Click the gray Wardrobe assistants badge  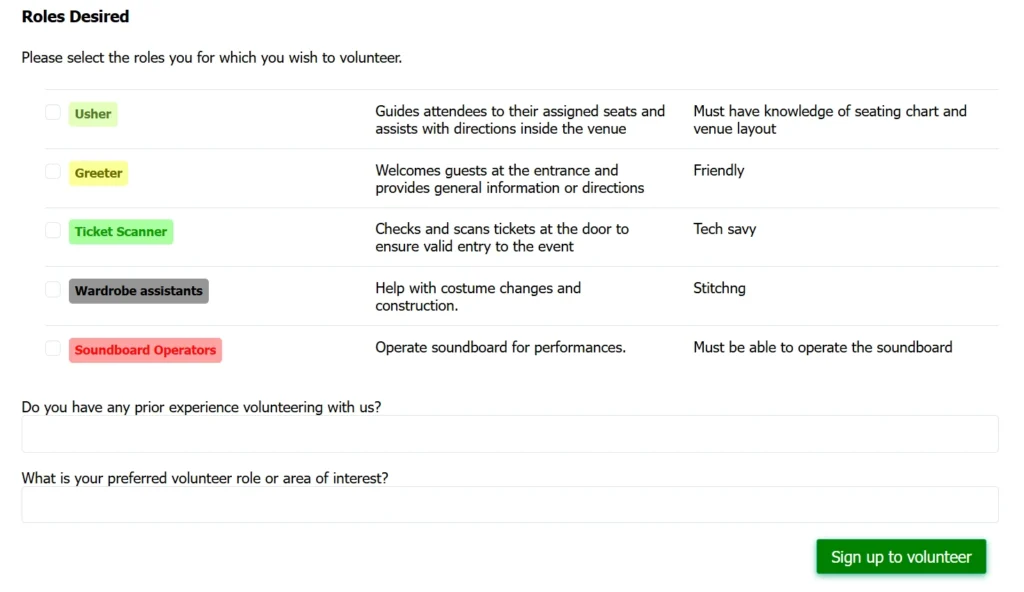coord(138,291)
